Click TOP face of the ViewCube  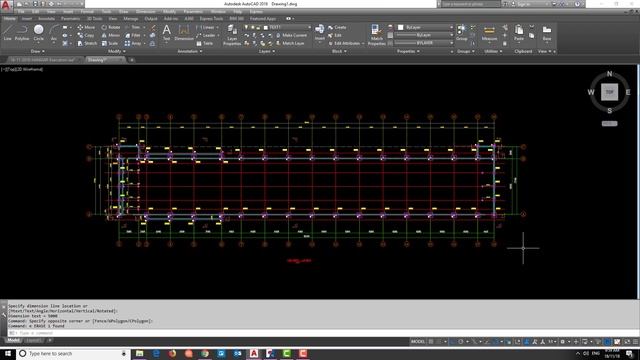click(x=609, y=92)
